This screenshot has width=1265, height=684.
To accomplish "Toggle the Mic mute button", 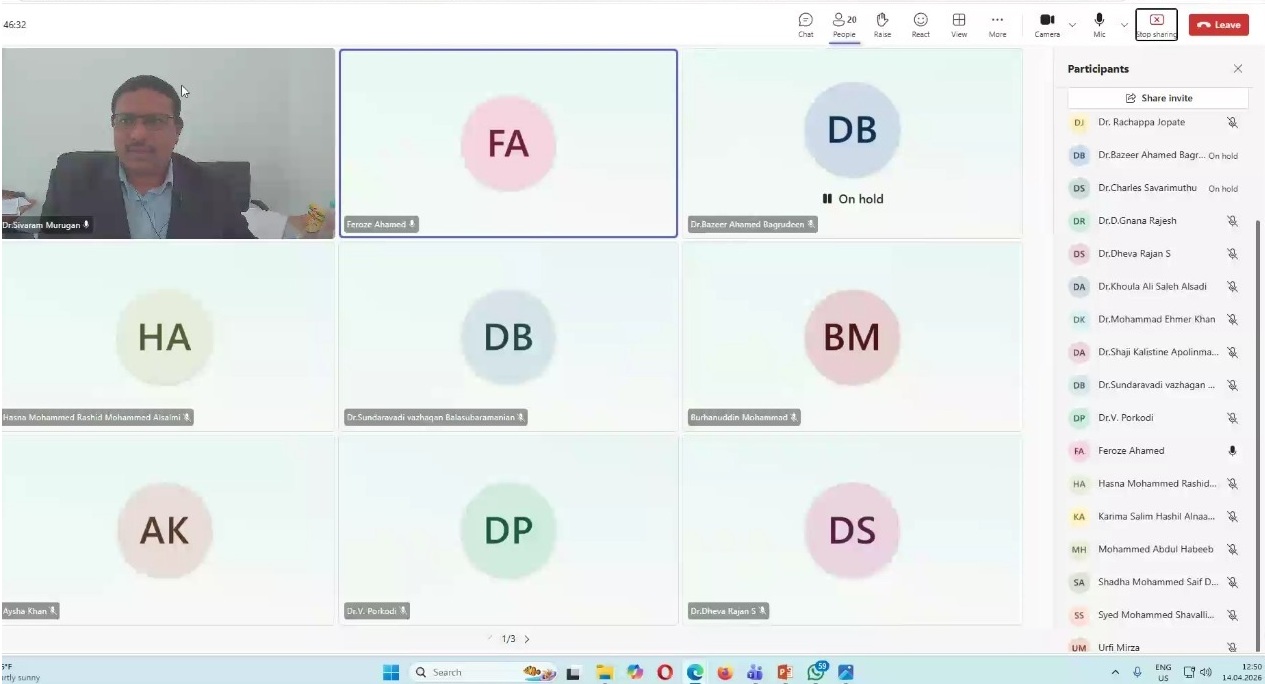I will (1099, 24).
